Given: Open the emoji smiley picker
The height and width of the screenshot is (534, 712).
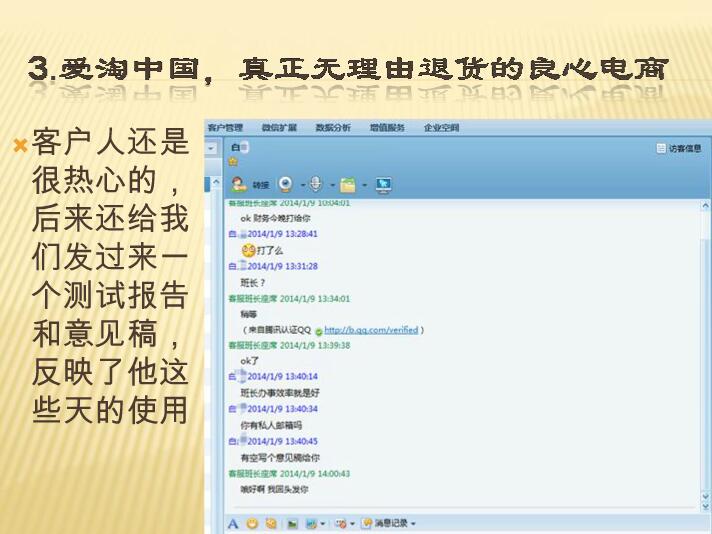Looking at the screenshot, I should (x=252, y=524).
